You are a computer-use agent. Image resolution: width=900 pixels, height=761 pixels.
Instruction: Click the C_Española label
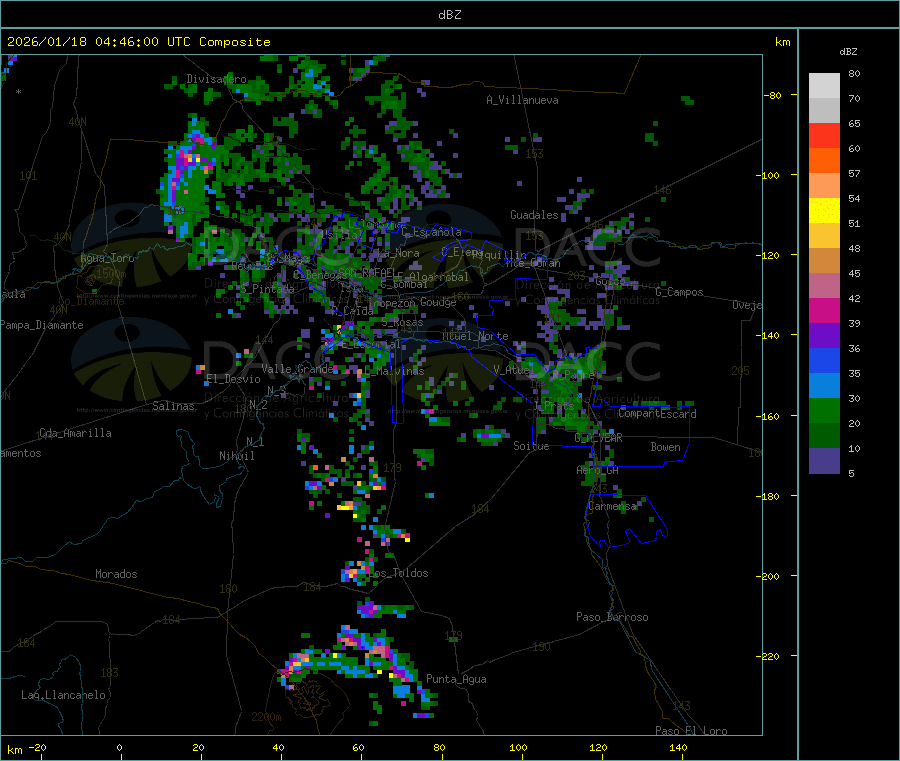click(432, 232)
